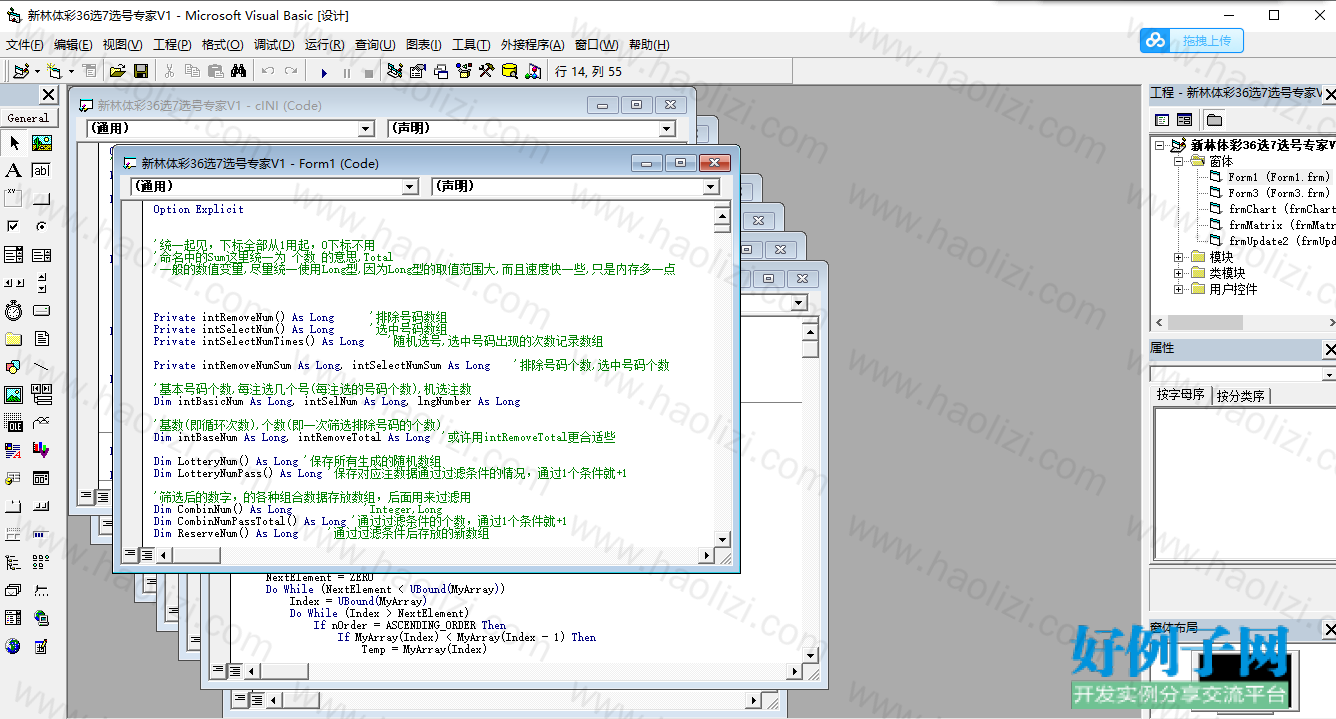The width and height of the screenshot is (1336, 719).
Task: Click the Save Project floppy disk icon
Action: (141, 71)
